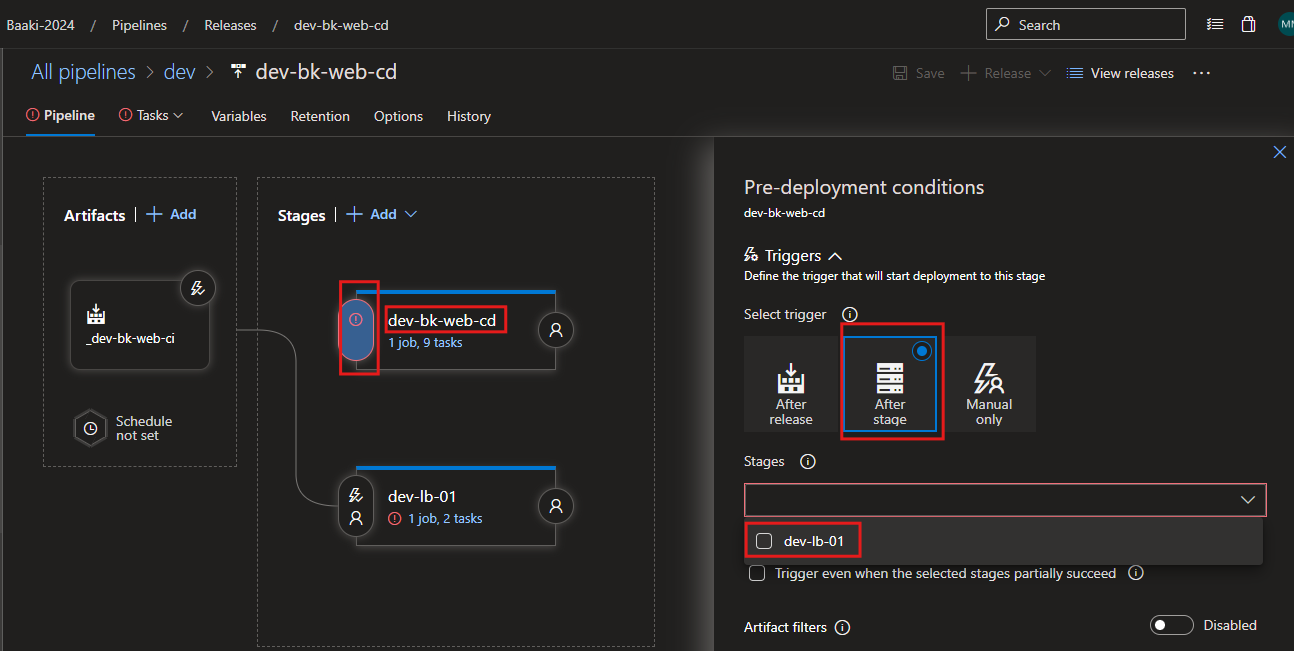Click the info icon next to Stages label
The image size is (1294, 651).
pyautogui.click(x=808, y=462)
